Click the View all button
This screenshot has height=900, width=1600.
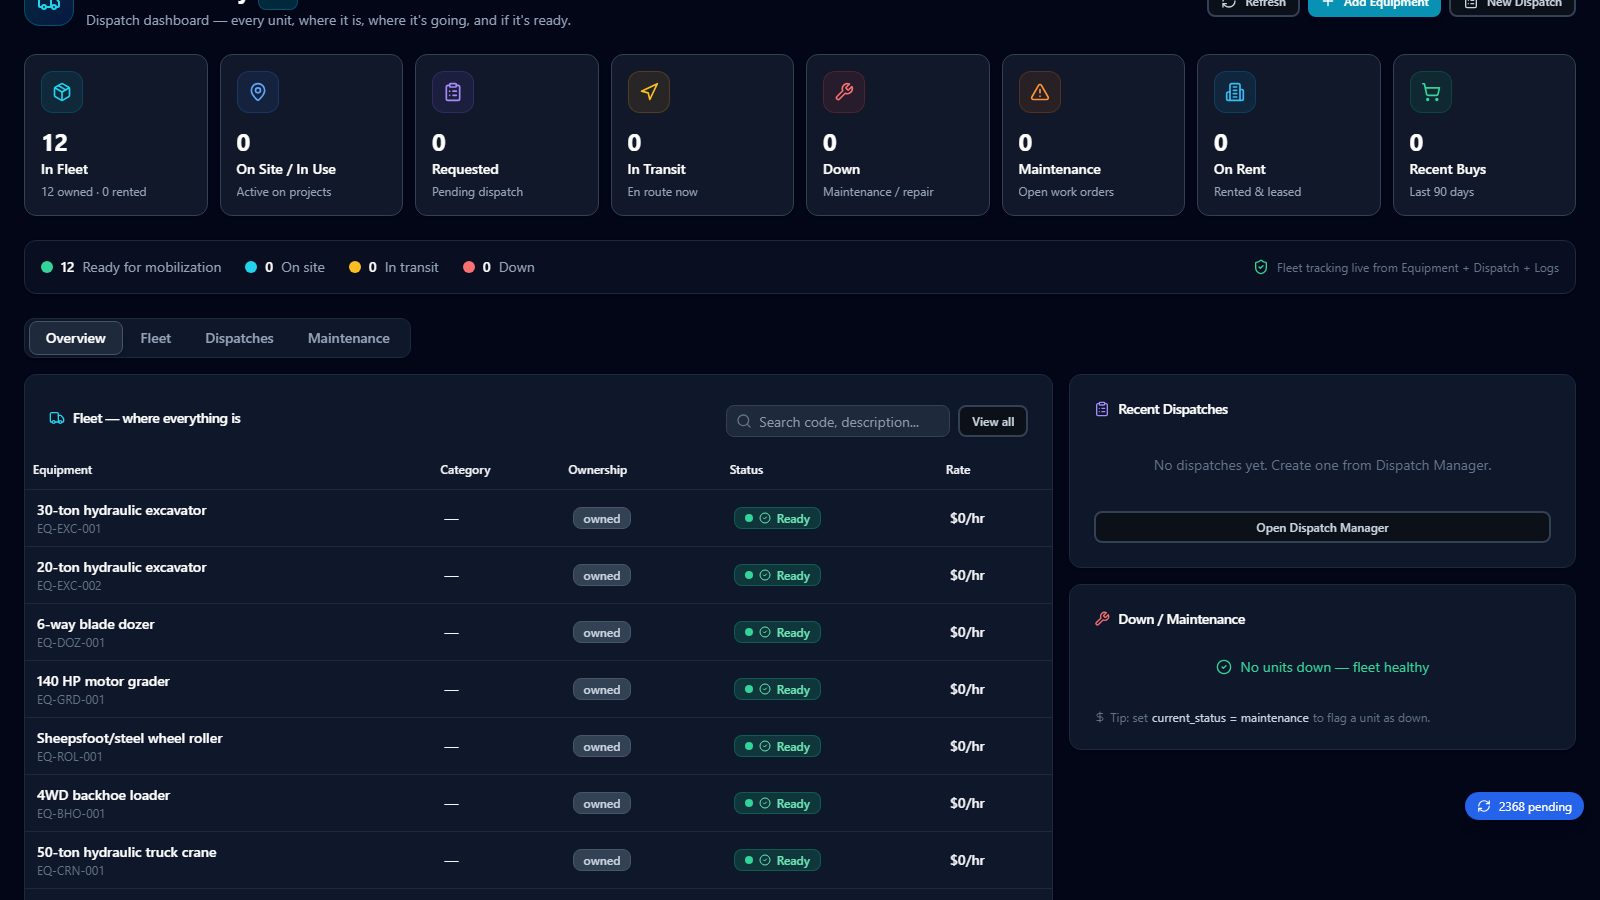pos(993,421)
